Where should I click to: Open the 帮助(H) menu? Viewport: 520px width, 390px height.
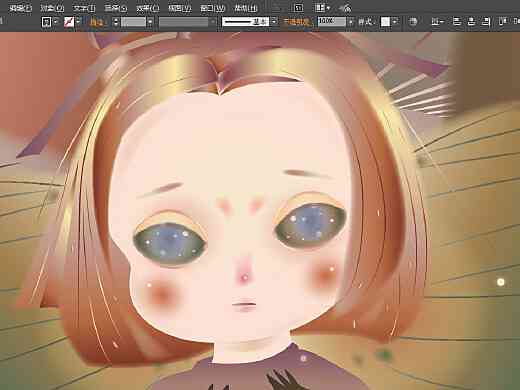click(x=246, y=8)
